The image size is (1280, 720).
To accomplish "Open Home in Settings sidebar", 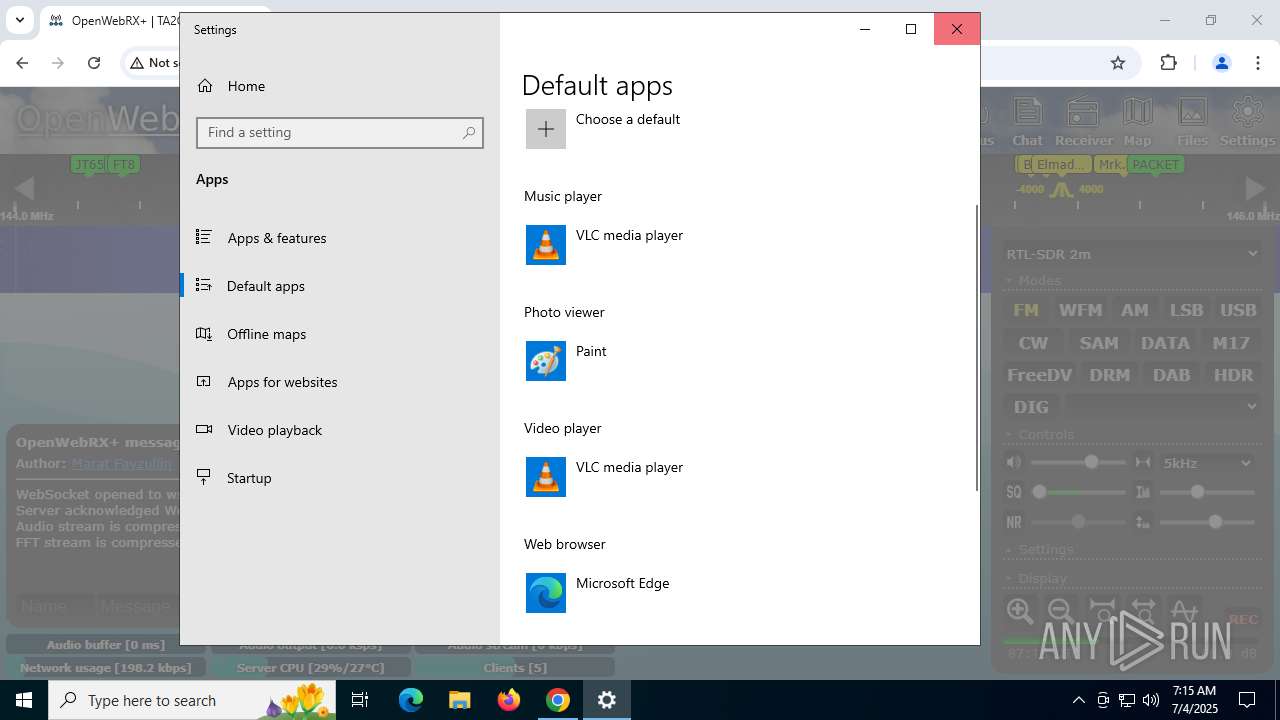I will pyautogui.click(x=340, y=86).
